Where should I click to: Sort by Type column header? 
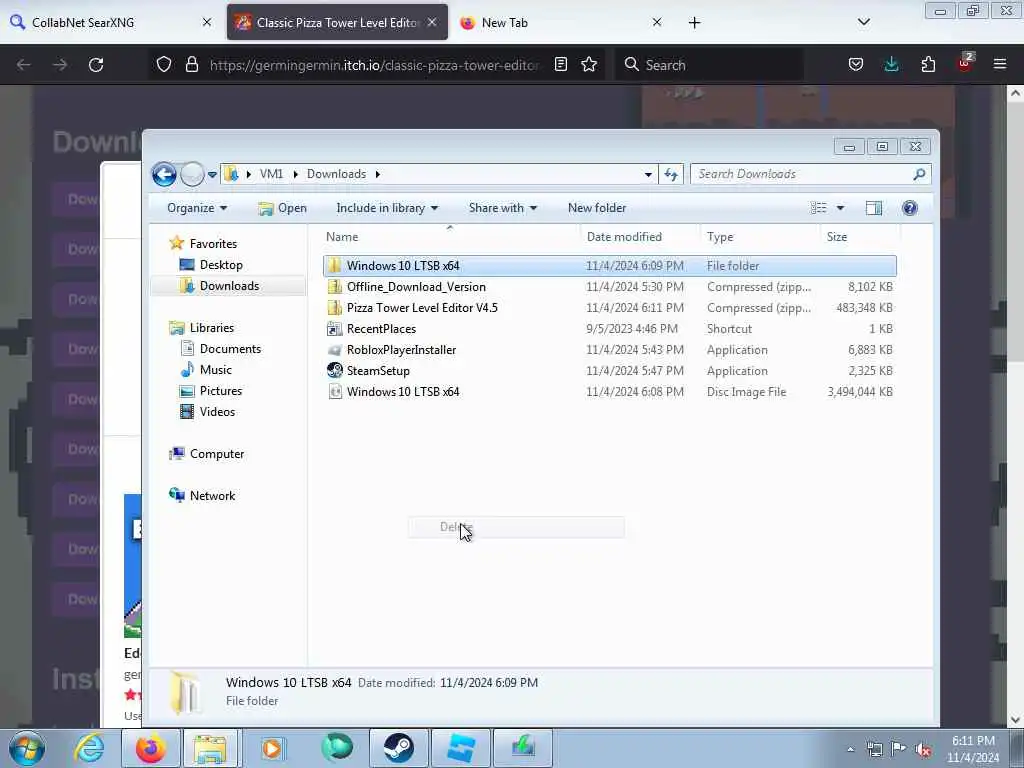(760, 236)
